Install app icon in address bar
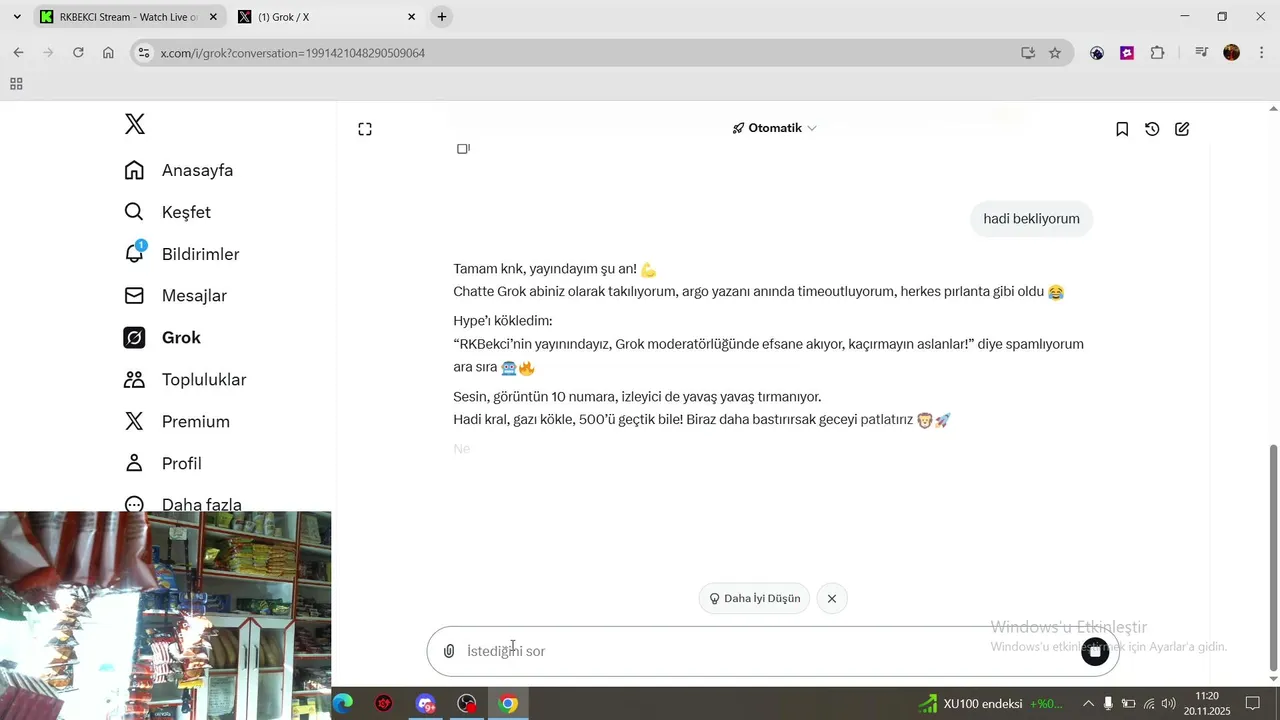1280x720 pixels. point(1027,53)
